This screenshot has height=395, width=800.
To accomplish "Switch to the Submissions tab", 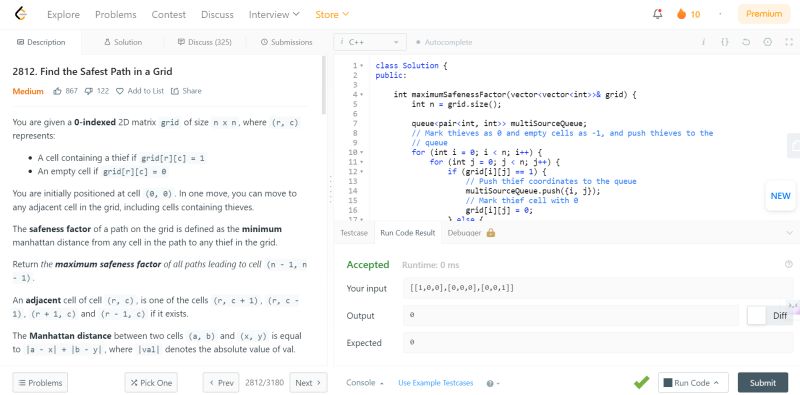I will coord(286,42).
